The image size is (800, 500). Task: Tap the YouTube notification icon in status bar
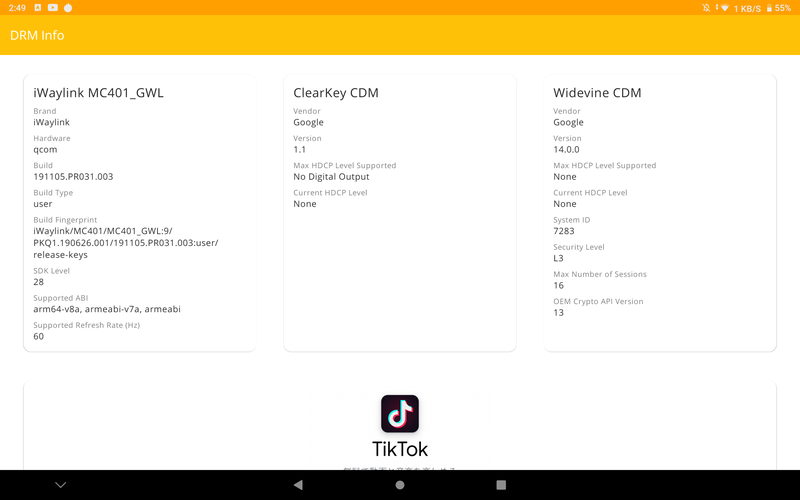(53, 8)
